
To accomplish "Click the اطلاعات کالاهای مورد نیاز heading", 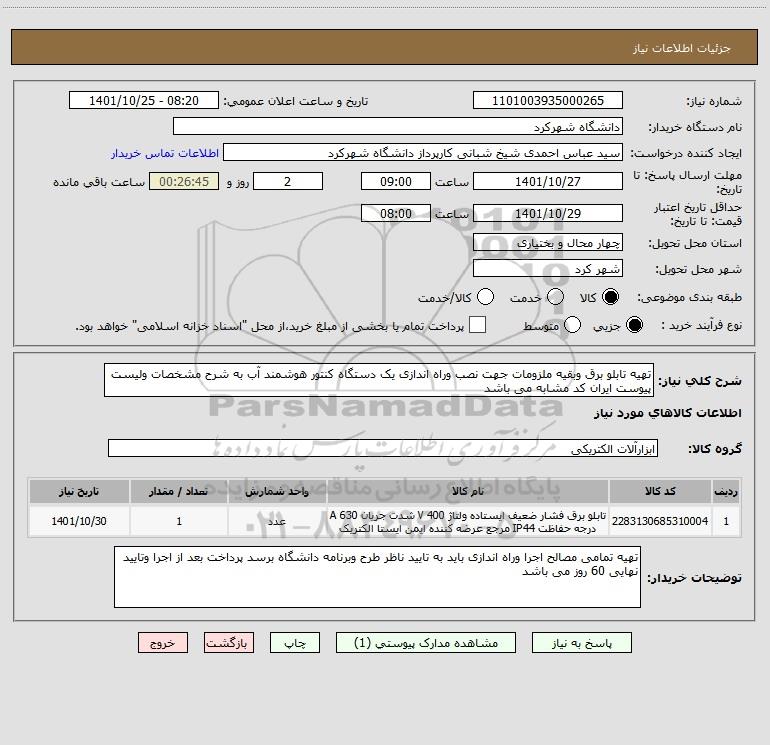I will pos(668,414).
